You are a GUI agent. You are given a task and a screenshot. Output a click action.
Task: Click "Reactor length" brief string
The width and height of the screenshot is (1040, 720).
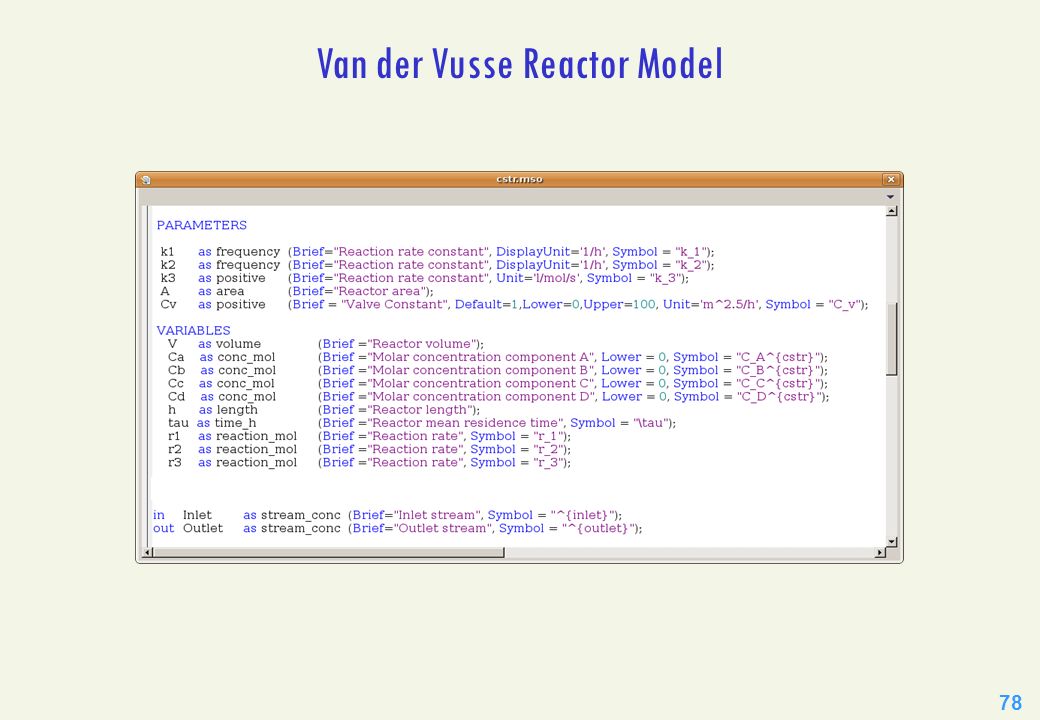[x=421, y=410]
